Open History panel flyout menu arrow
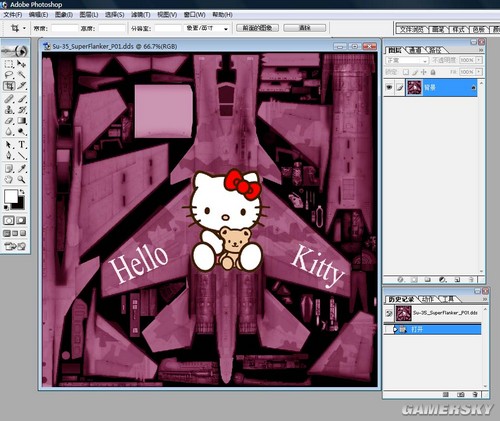500x421 pixels. pyautogui.click(x=485, y=299)
